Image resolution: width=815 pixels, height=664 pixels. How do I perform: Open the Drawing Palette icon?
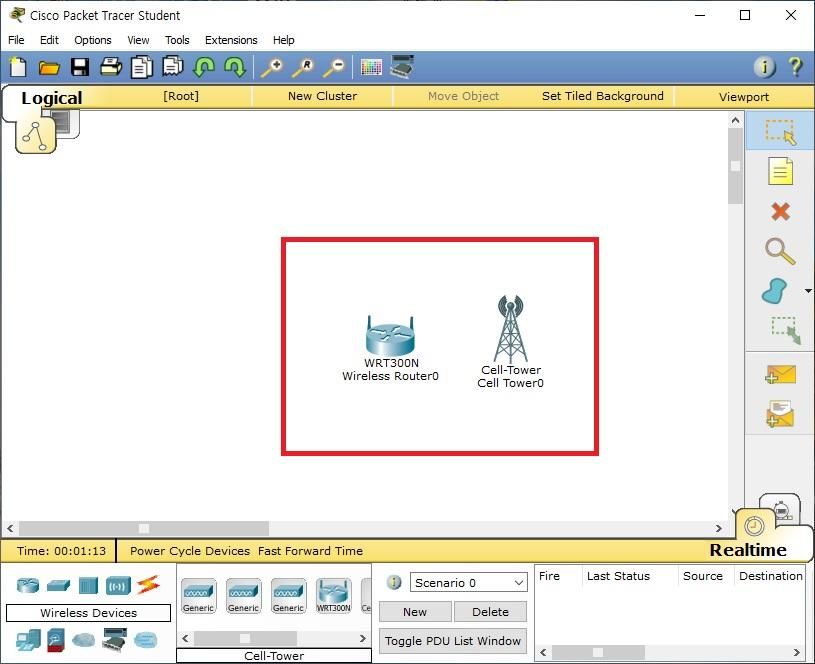pyautogui.click(x=371, y=68)
